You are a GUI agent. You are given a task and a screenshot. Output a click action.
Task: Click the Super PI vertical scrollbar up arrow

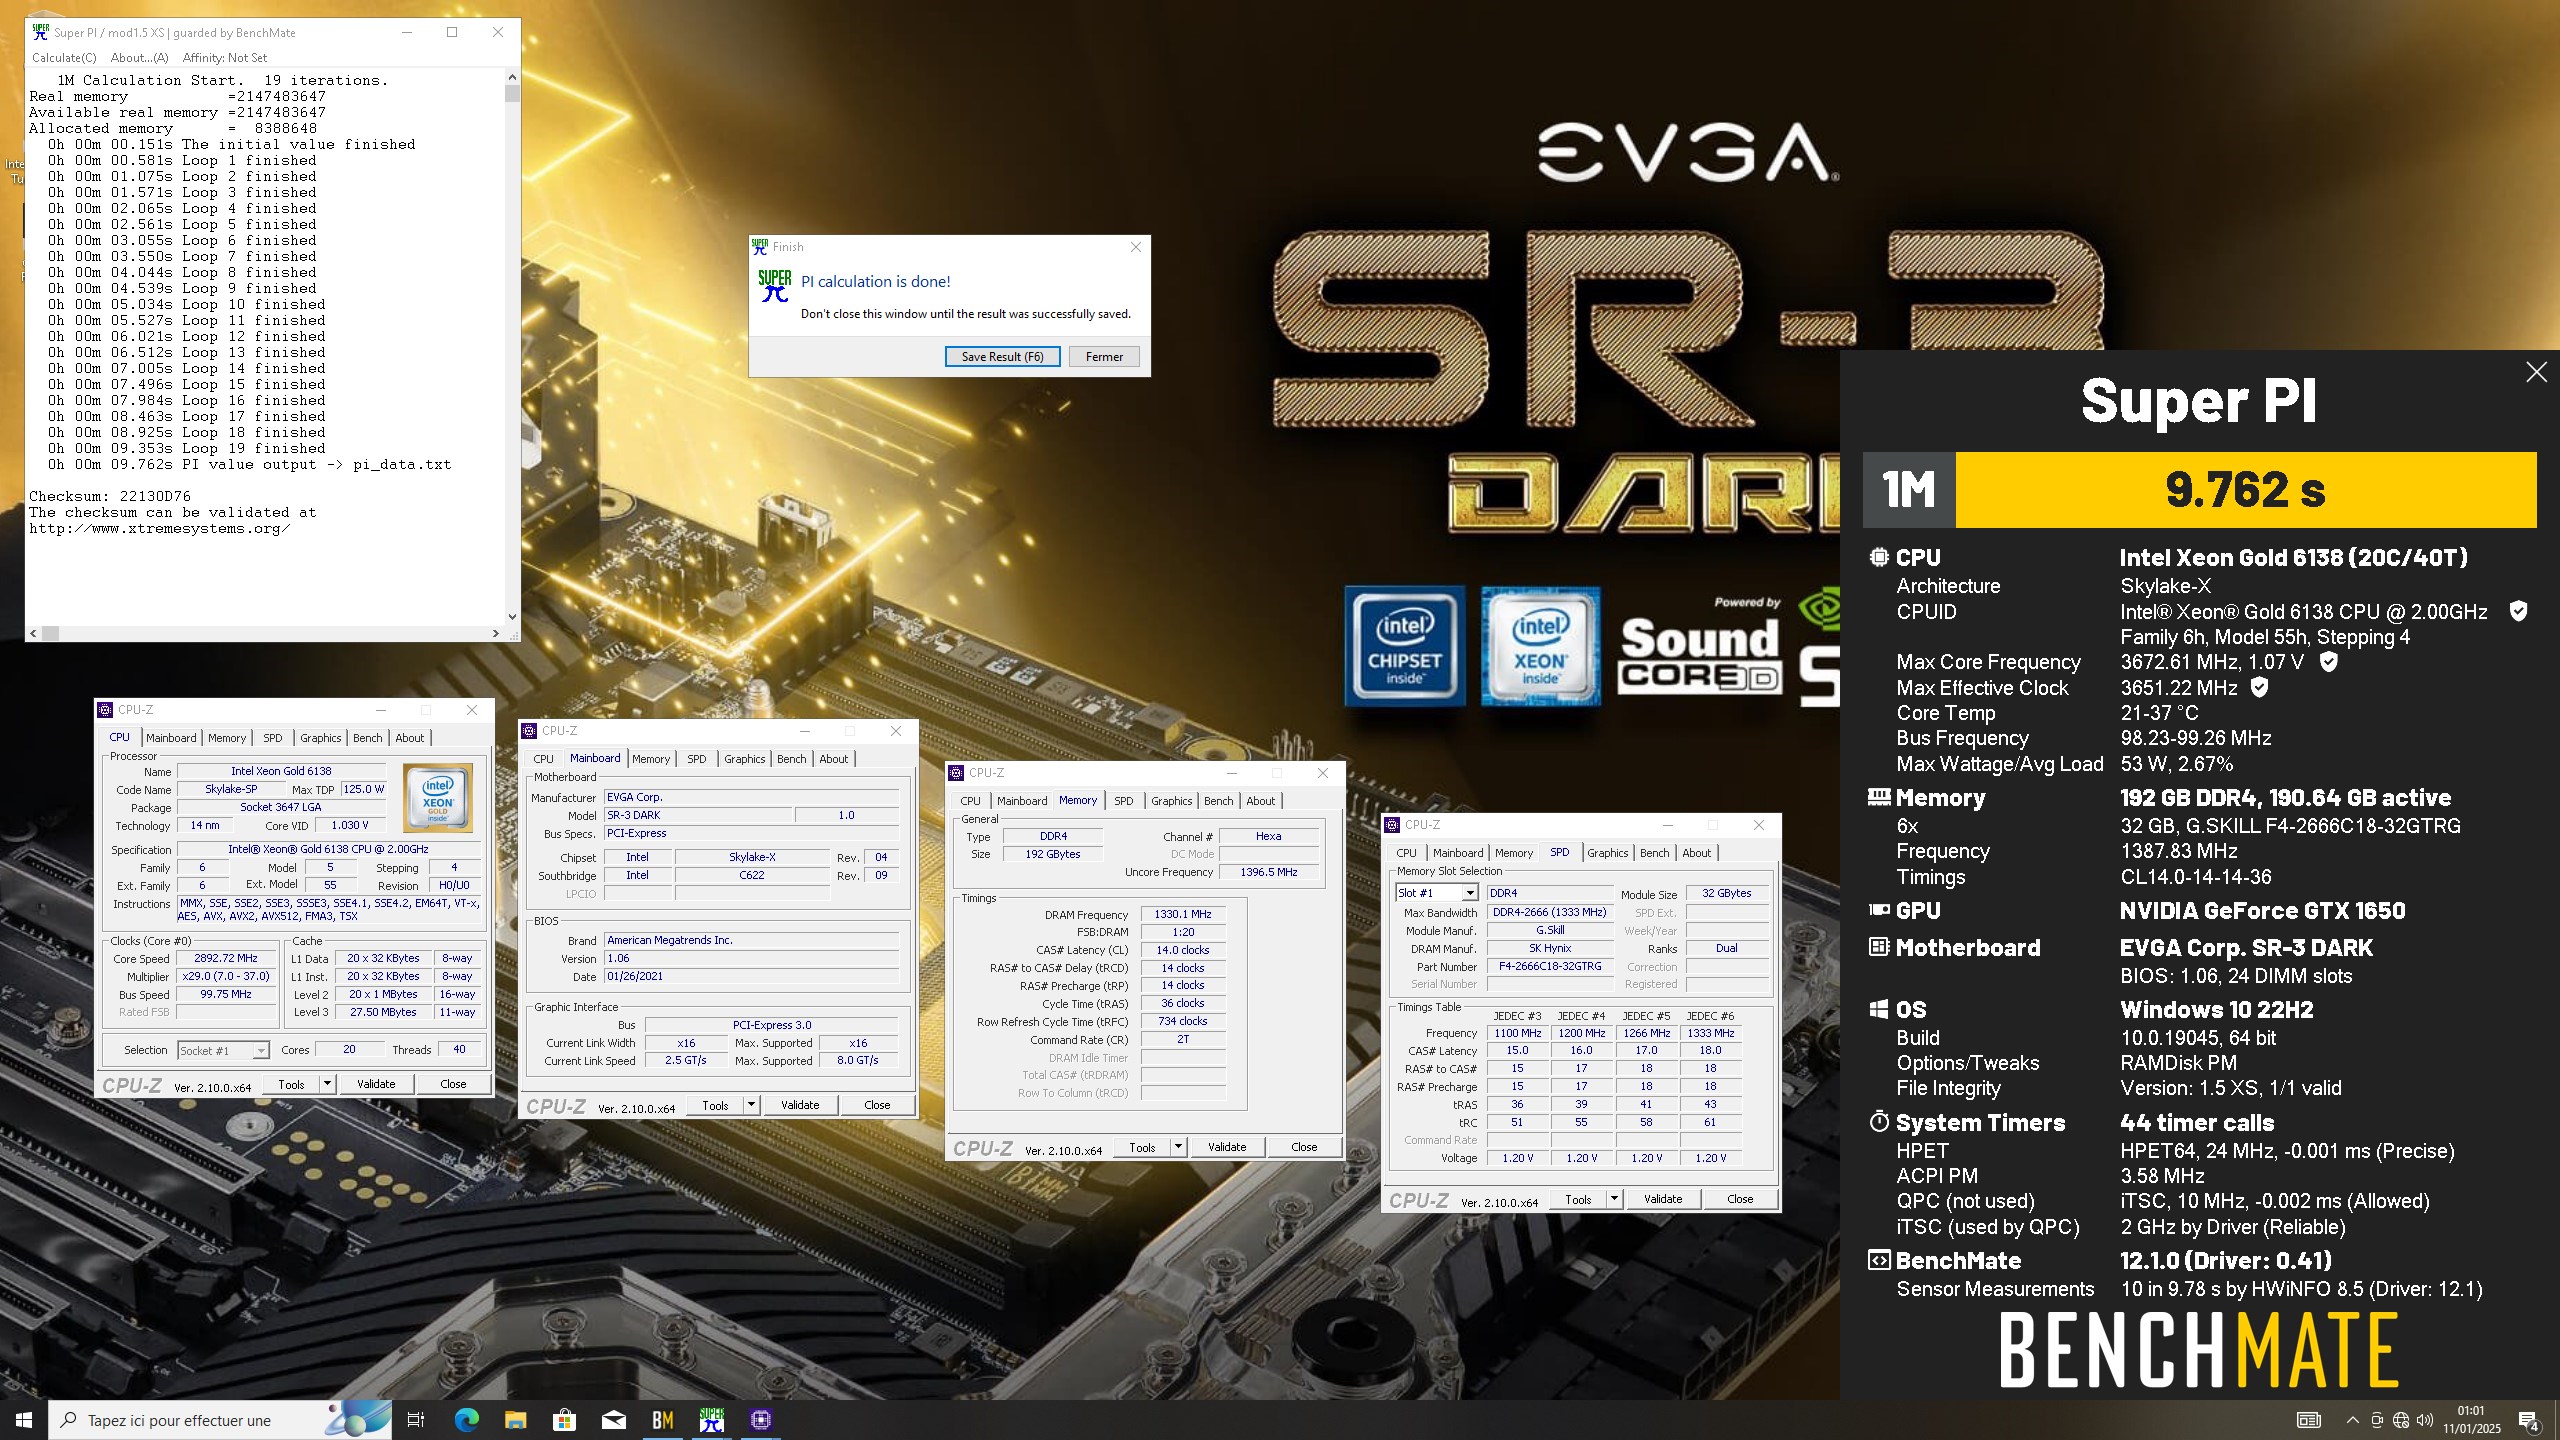[x=512, y=77]
